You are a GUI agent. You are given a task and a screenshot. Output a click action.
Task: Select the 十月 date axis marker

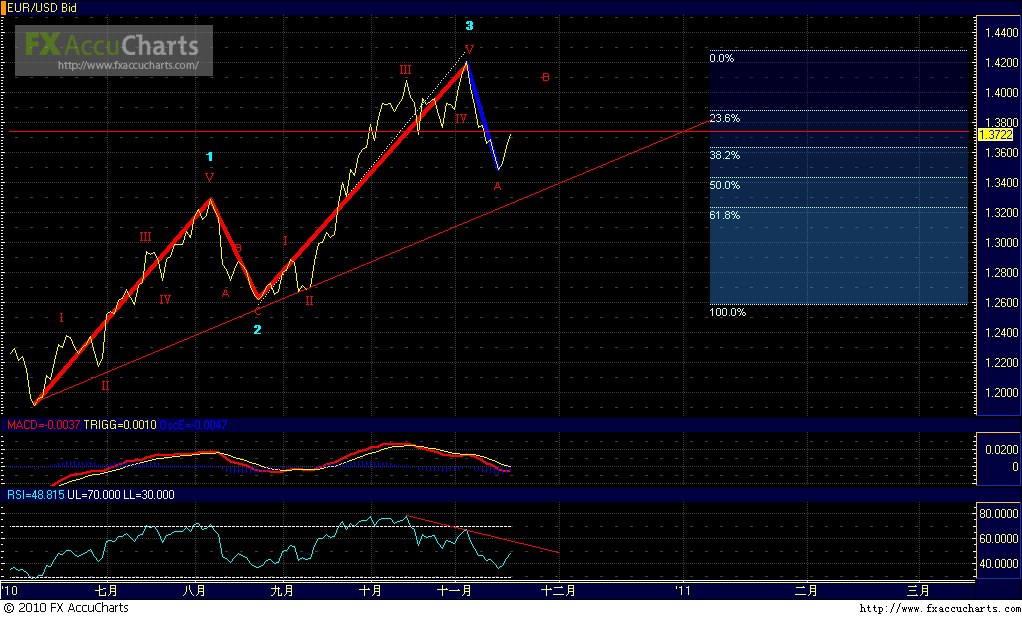[x=371, y=591]
